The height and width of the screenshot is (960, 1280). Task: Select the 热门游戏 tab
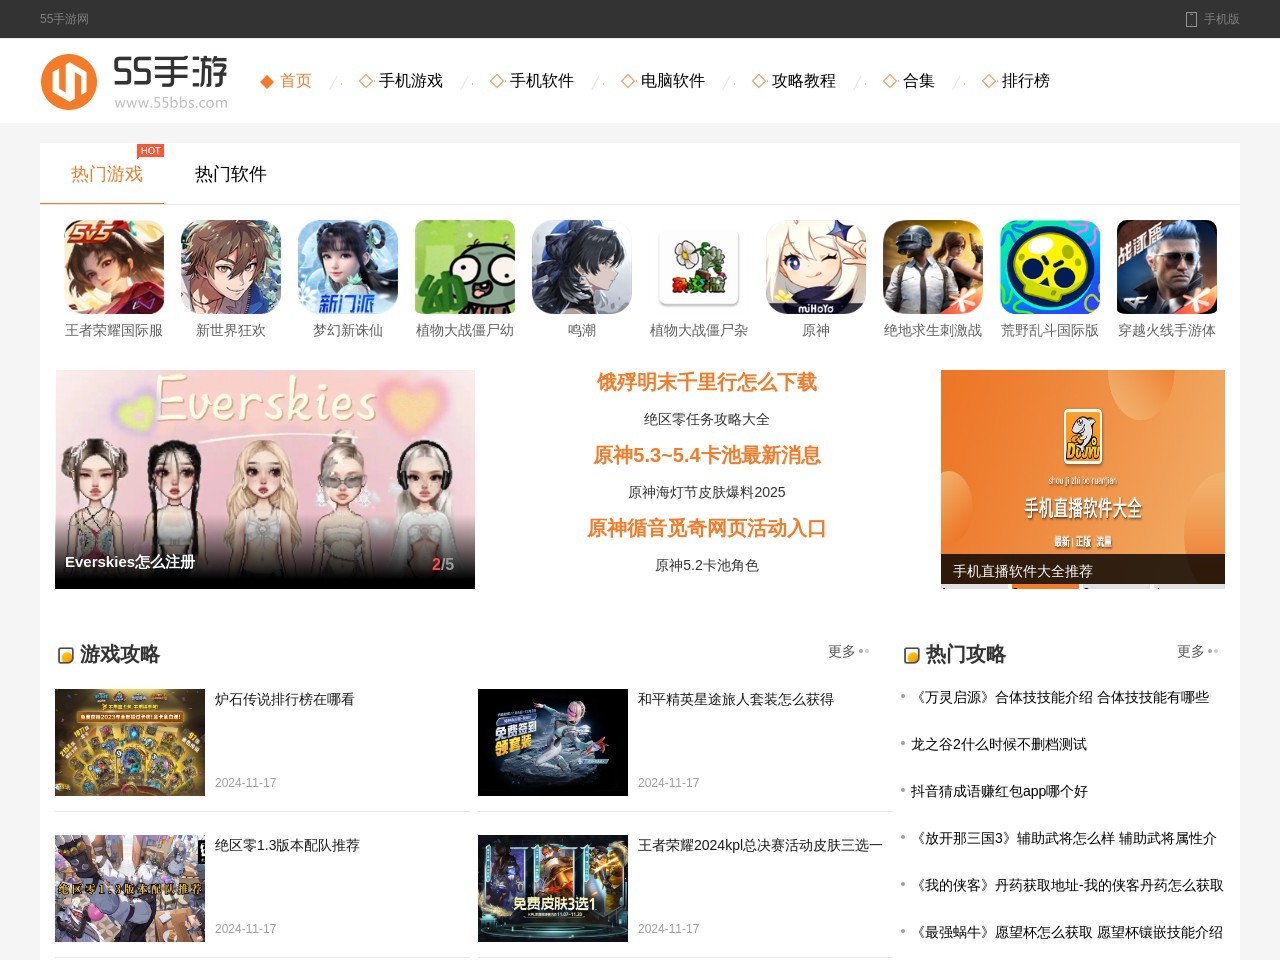[107, 174]
